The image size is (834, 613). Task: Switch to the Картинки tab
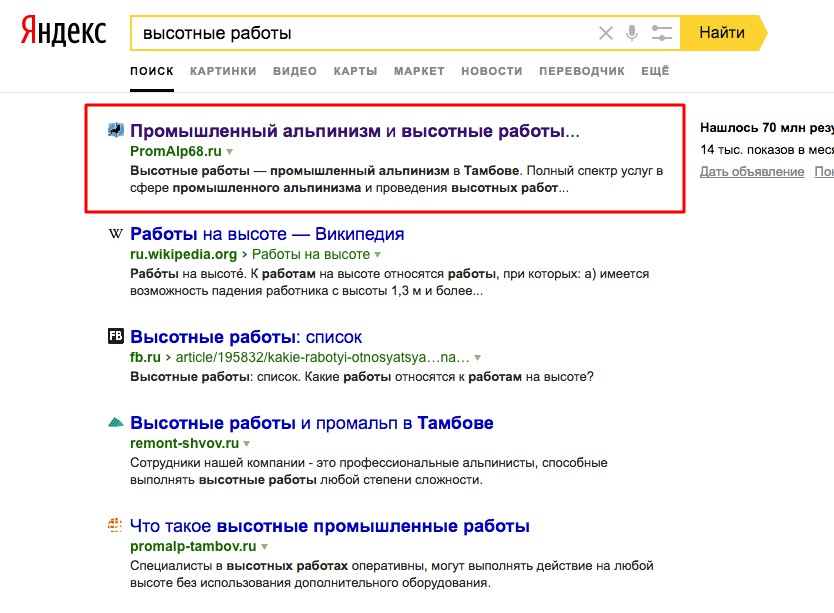point(223,71)
